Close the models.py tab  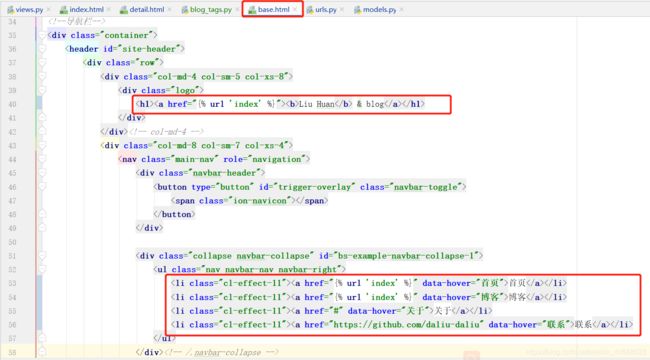pos(402,10)
